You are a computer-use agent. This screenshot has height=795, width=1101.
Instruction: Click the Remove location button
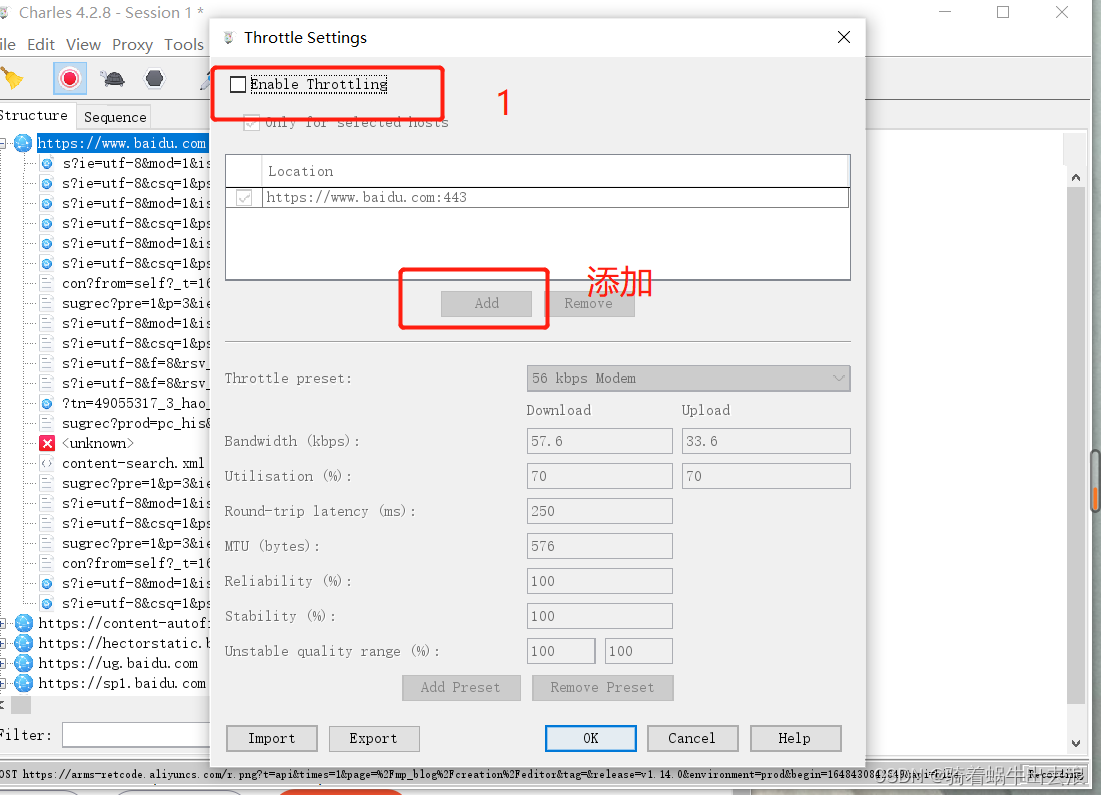point(588,303)
